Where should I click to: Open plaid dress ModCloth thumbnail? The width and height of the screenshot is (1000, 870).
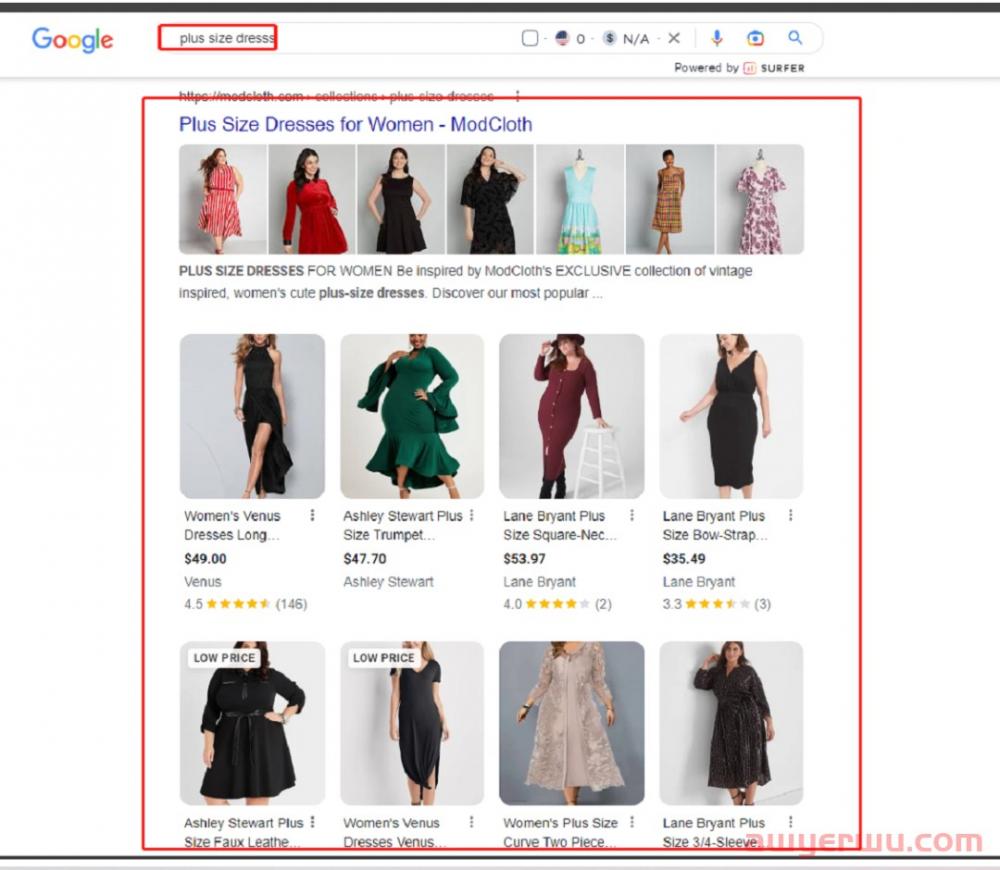(670, 199)
